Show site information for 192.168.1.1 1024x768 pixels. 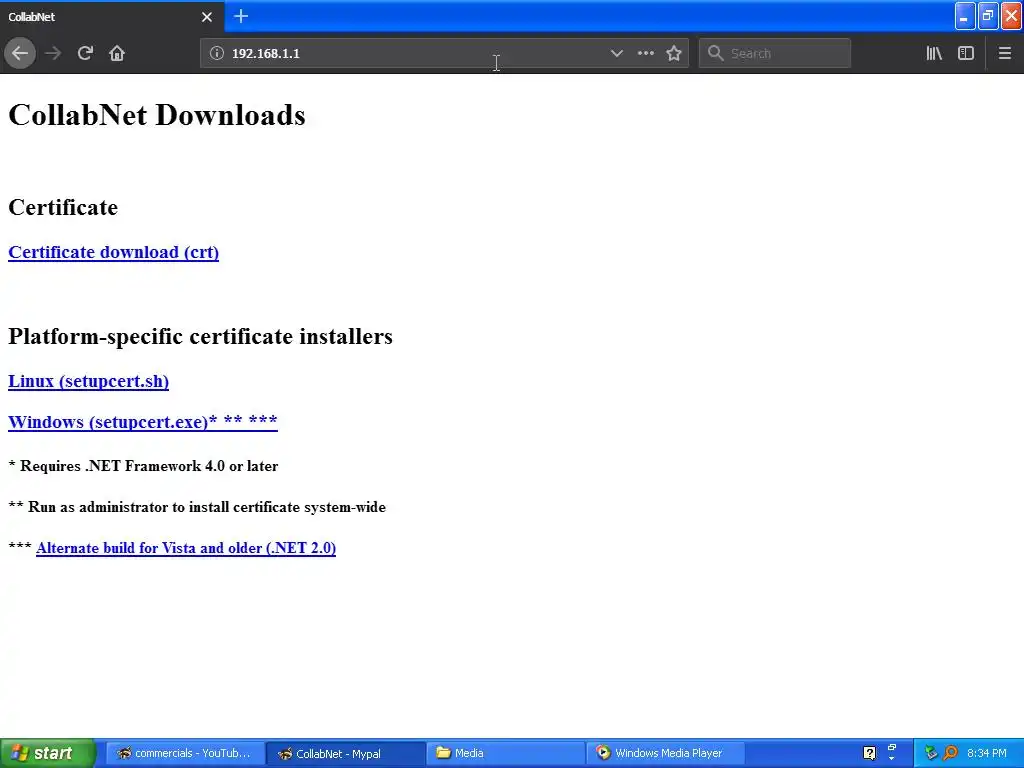pyautogui.click(x=217, y=53)
